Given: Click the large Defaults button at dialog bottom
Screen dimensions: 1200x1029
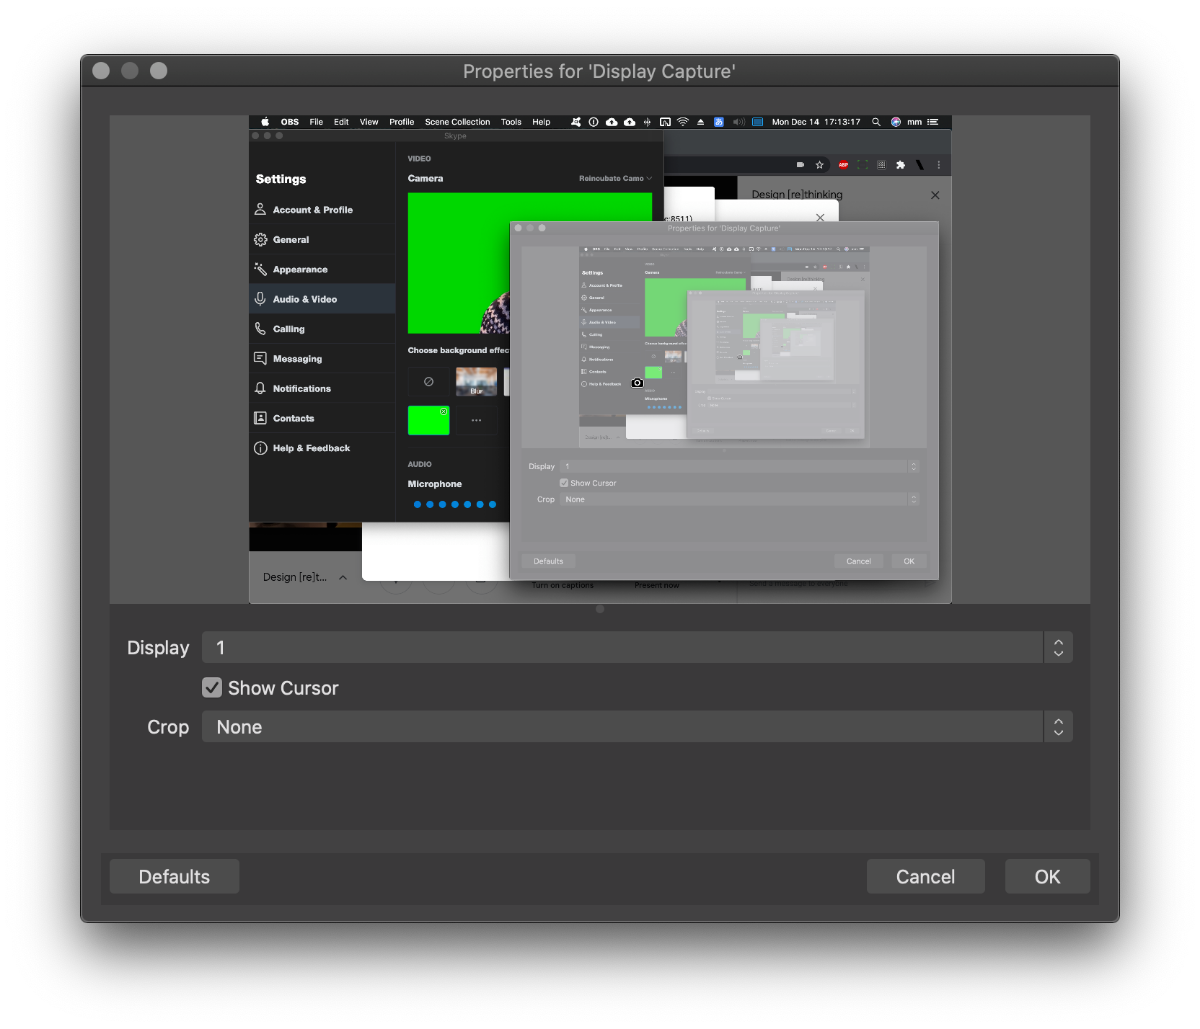Looking at the screenshot, I should tap(174, 876).
